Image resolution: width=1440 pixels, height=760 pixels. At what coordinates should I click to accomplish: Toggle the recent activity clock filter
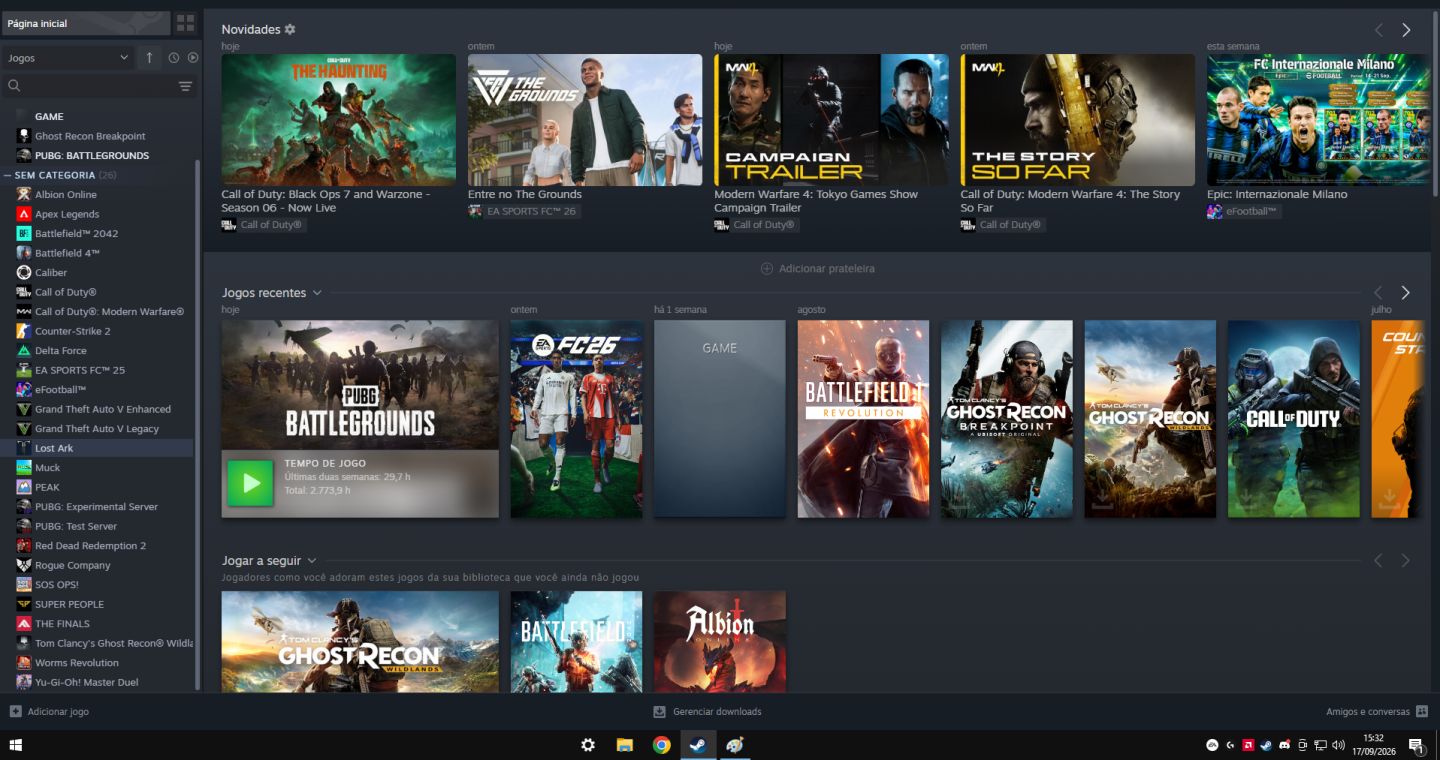[174, 58]
